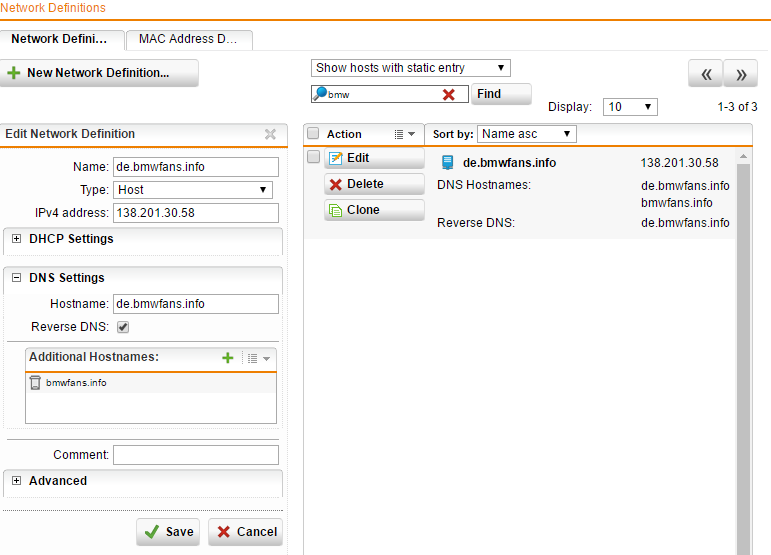Screen dimensions: 771x555
Task: Click the green plus New Network Definition icon
Action: 14,73
